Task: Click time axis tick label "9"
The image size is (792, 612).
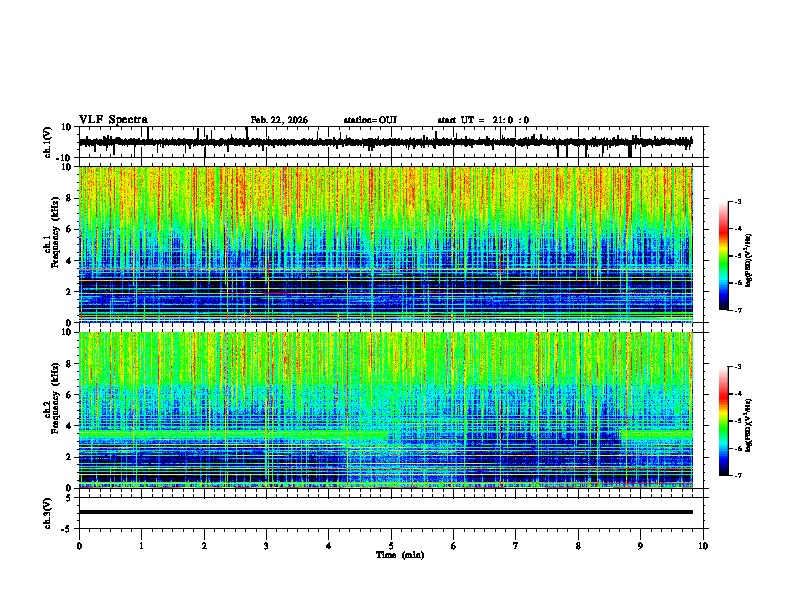Action: point(640,546)
